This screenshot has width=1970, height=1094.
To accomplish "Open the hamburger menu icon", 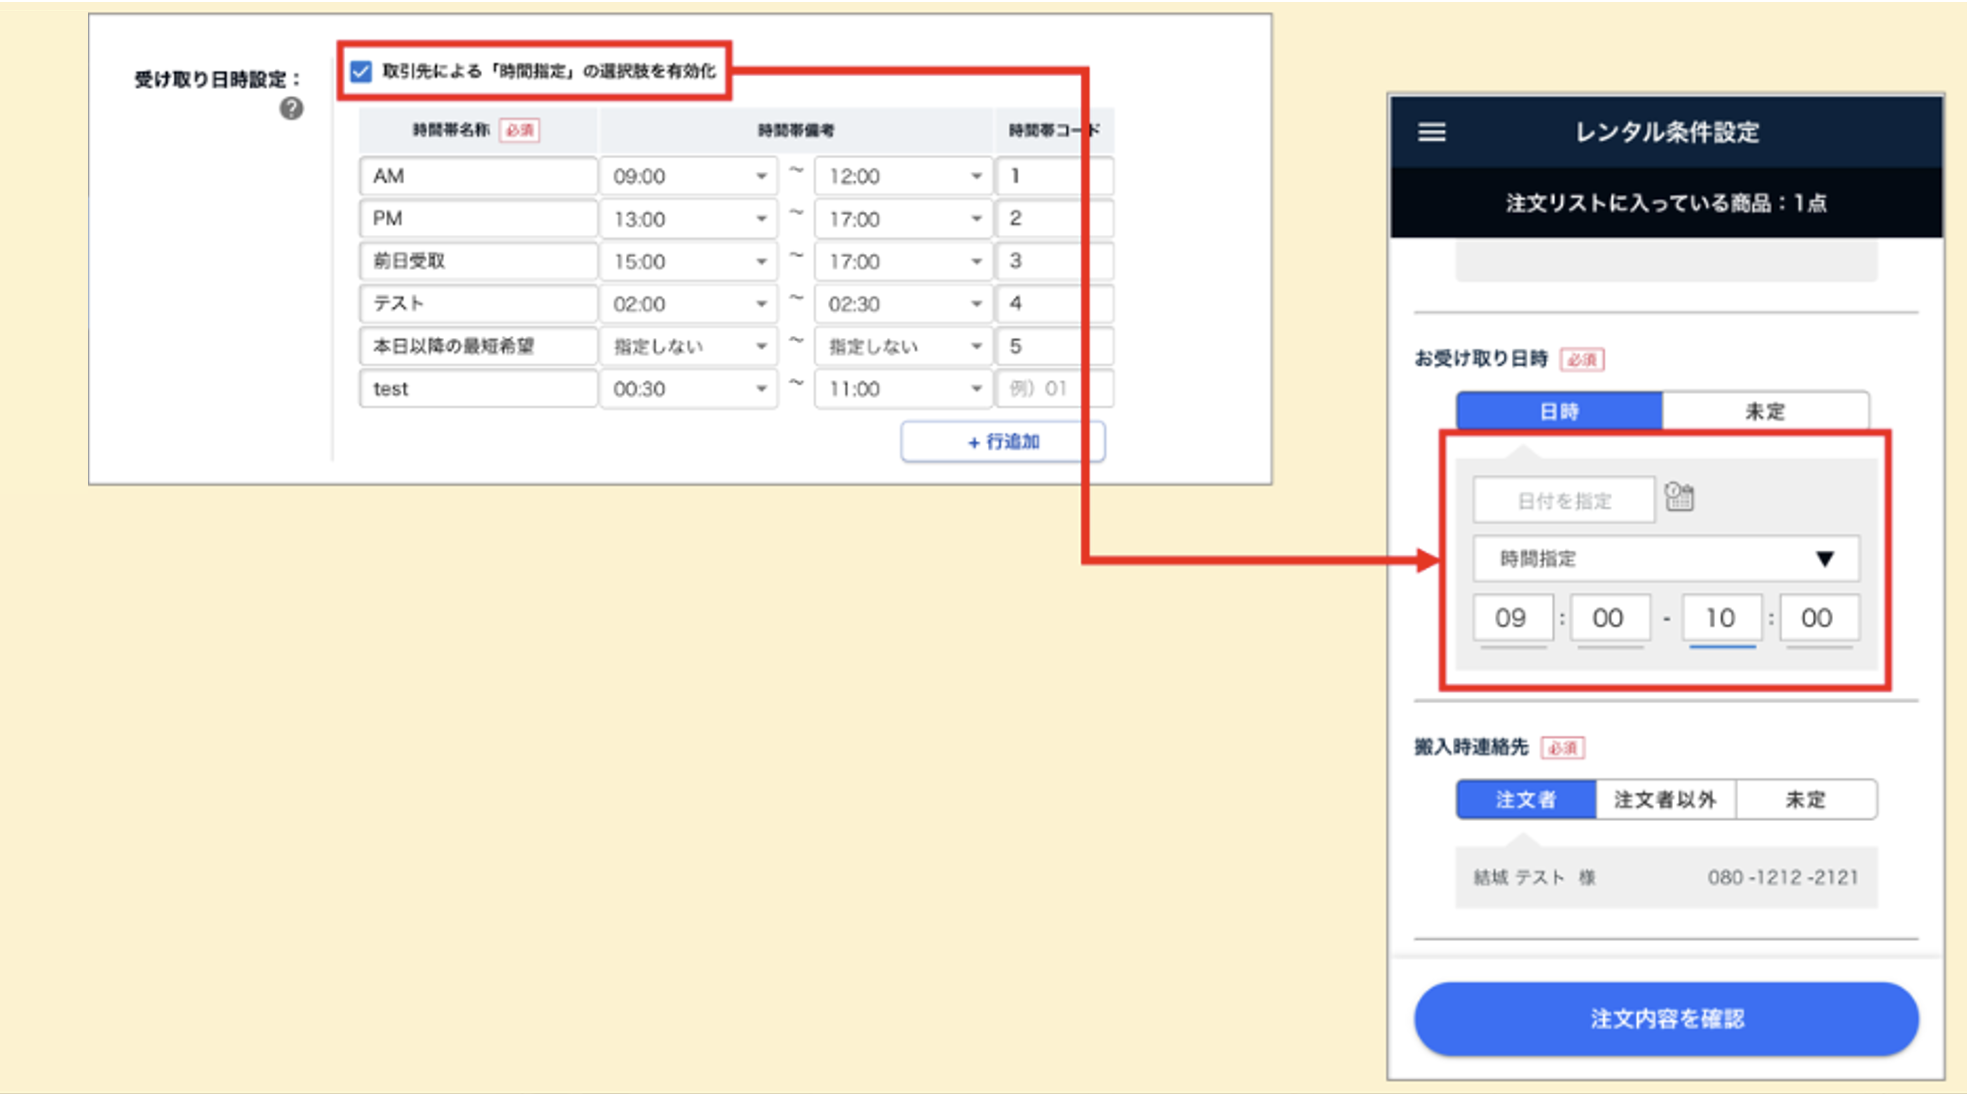I will pyautogui.click(x=1431, y=132).
